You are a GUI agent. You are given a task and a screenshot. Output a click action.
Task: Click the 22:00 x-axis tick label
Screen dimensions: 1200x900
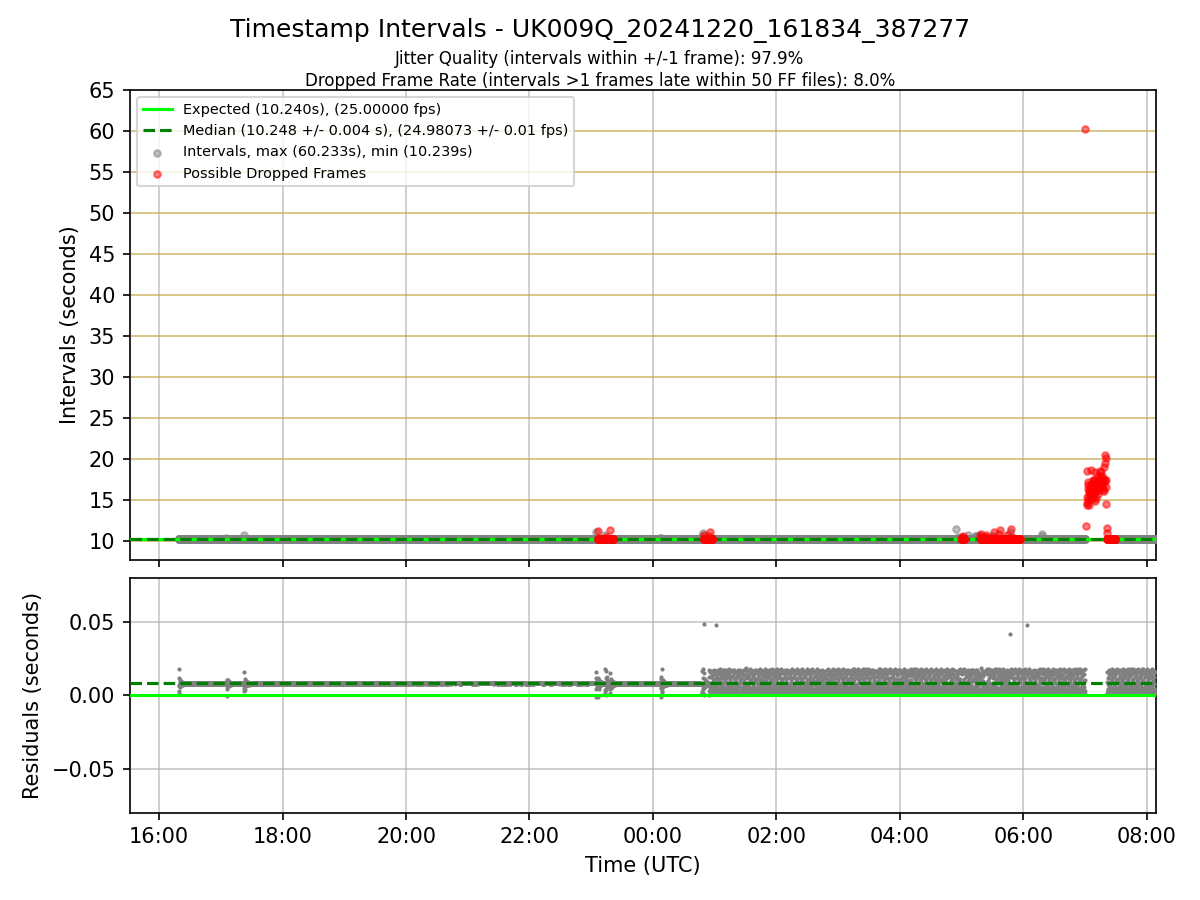(529, 835)
